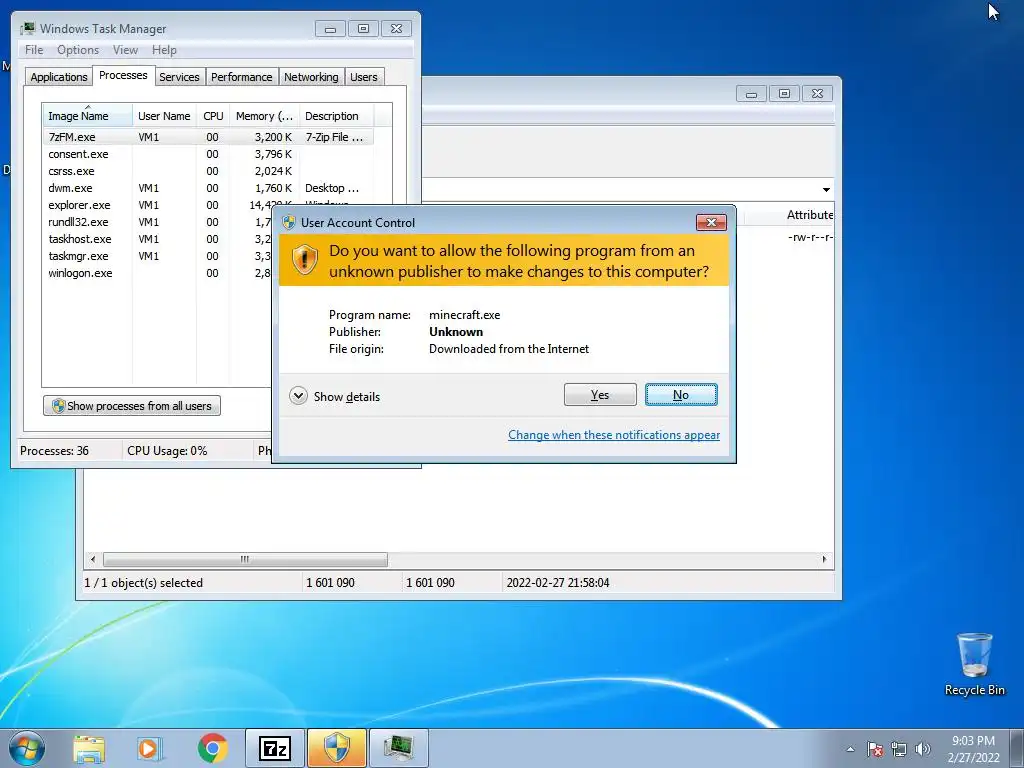Minimize the Windows Task Manager window
Image resolution: width=1024 pixels, height=768 pixels.
330,29
